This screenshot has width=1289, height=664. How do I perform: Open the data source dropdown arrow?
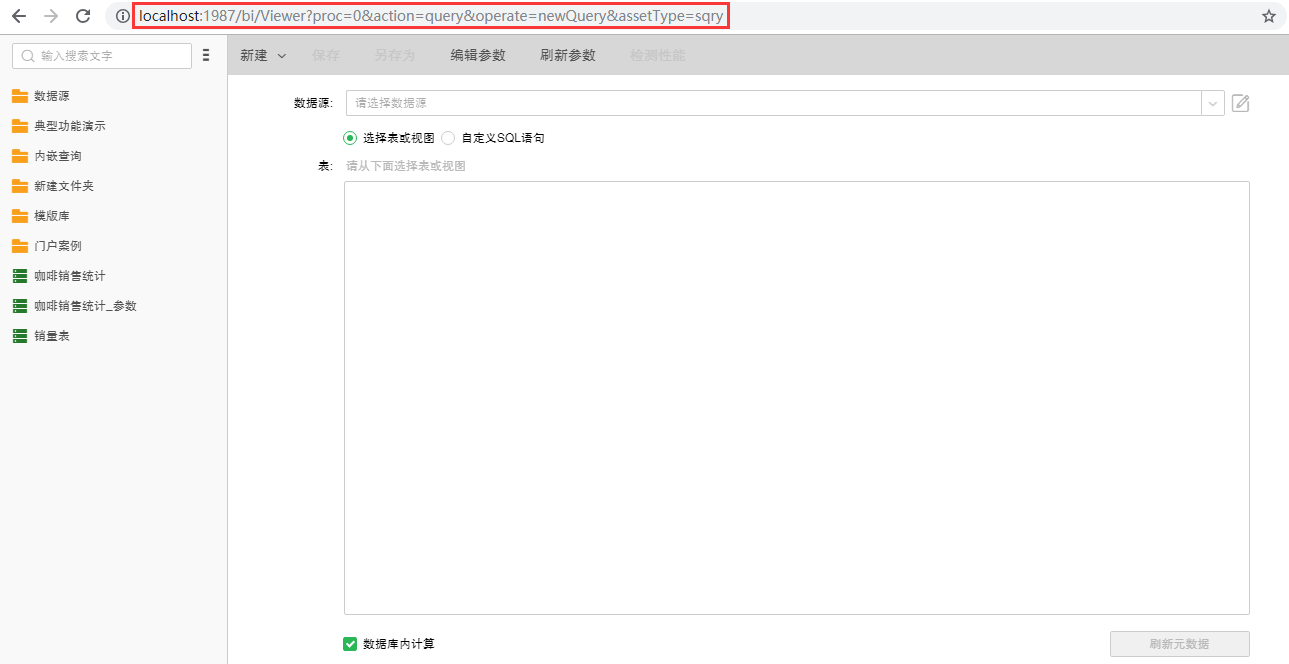1212,103
